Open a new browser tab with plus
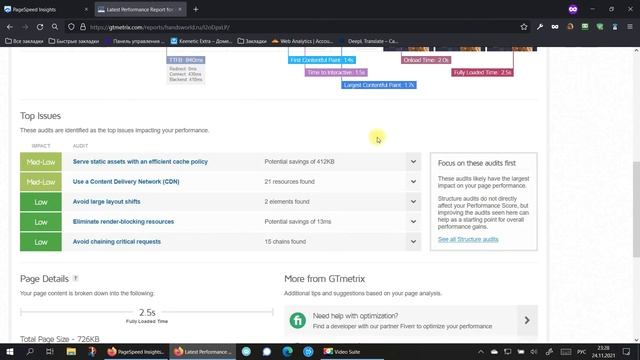The image size is (640, 360). [x=196, y=9]
